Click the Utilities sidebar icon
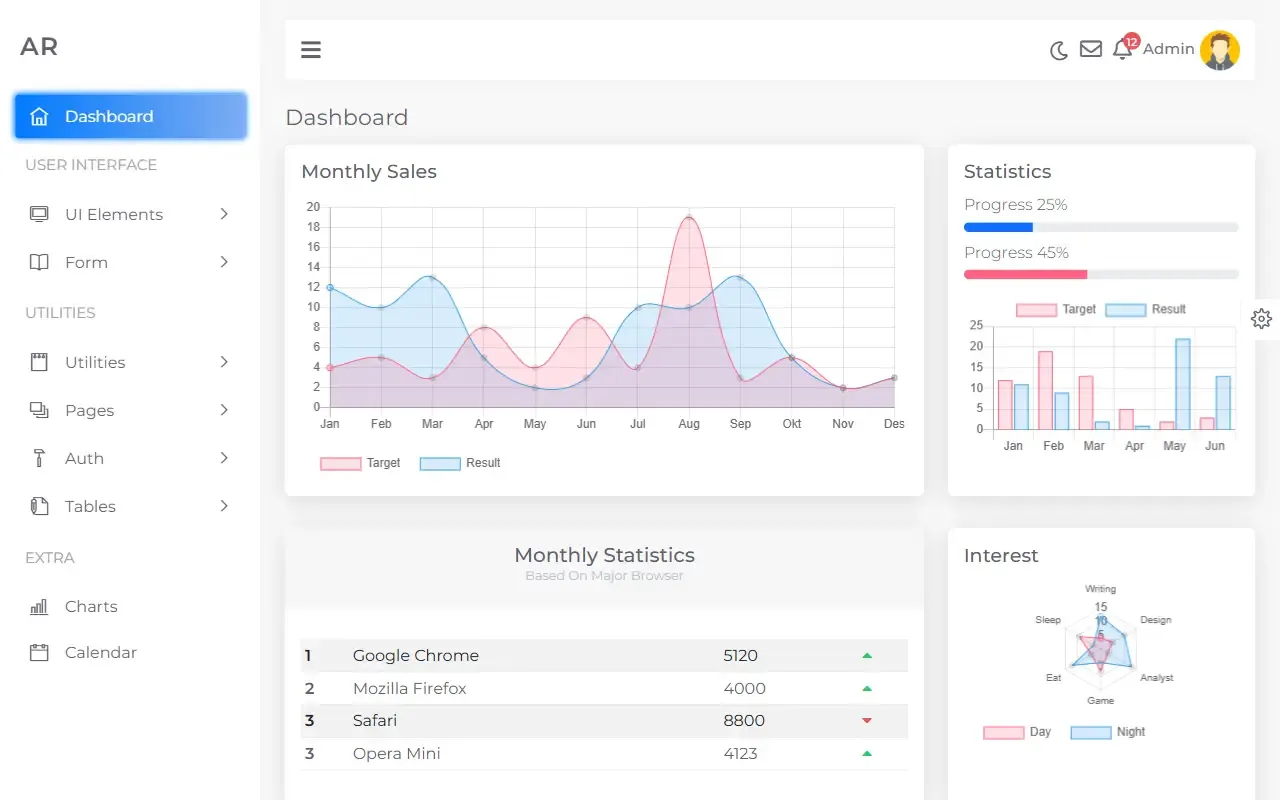The width and height of the screenshot is (1280, 800). pyautogui.click(x=39, y=362)
